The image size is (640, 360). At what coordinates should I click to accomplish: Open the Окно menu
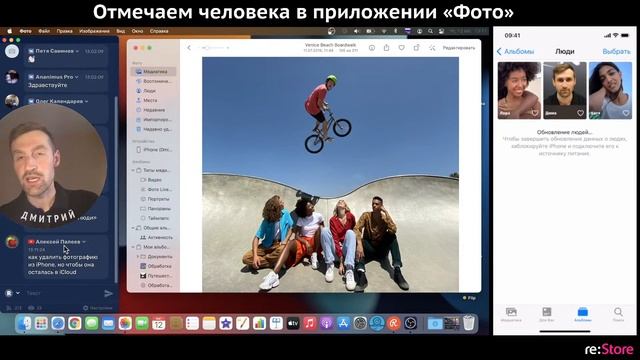point(138,31)
